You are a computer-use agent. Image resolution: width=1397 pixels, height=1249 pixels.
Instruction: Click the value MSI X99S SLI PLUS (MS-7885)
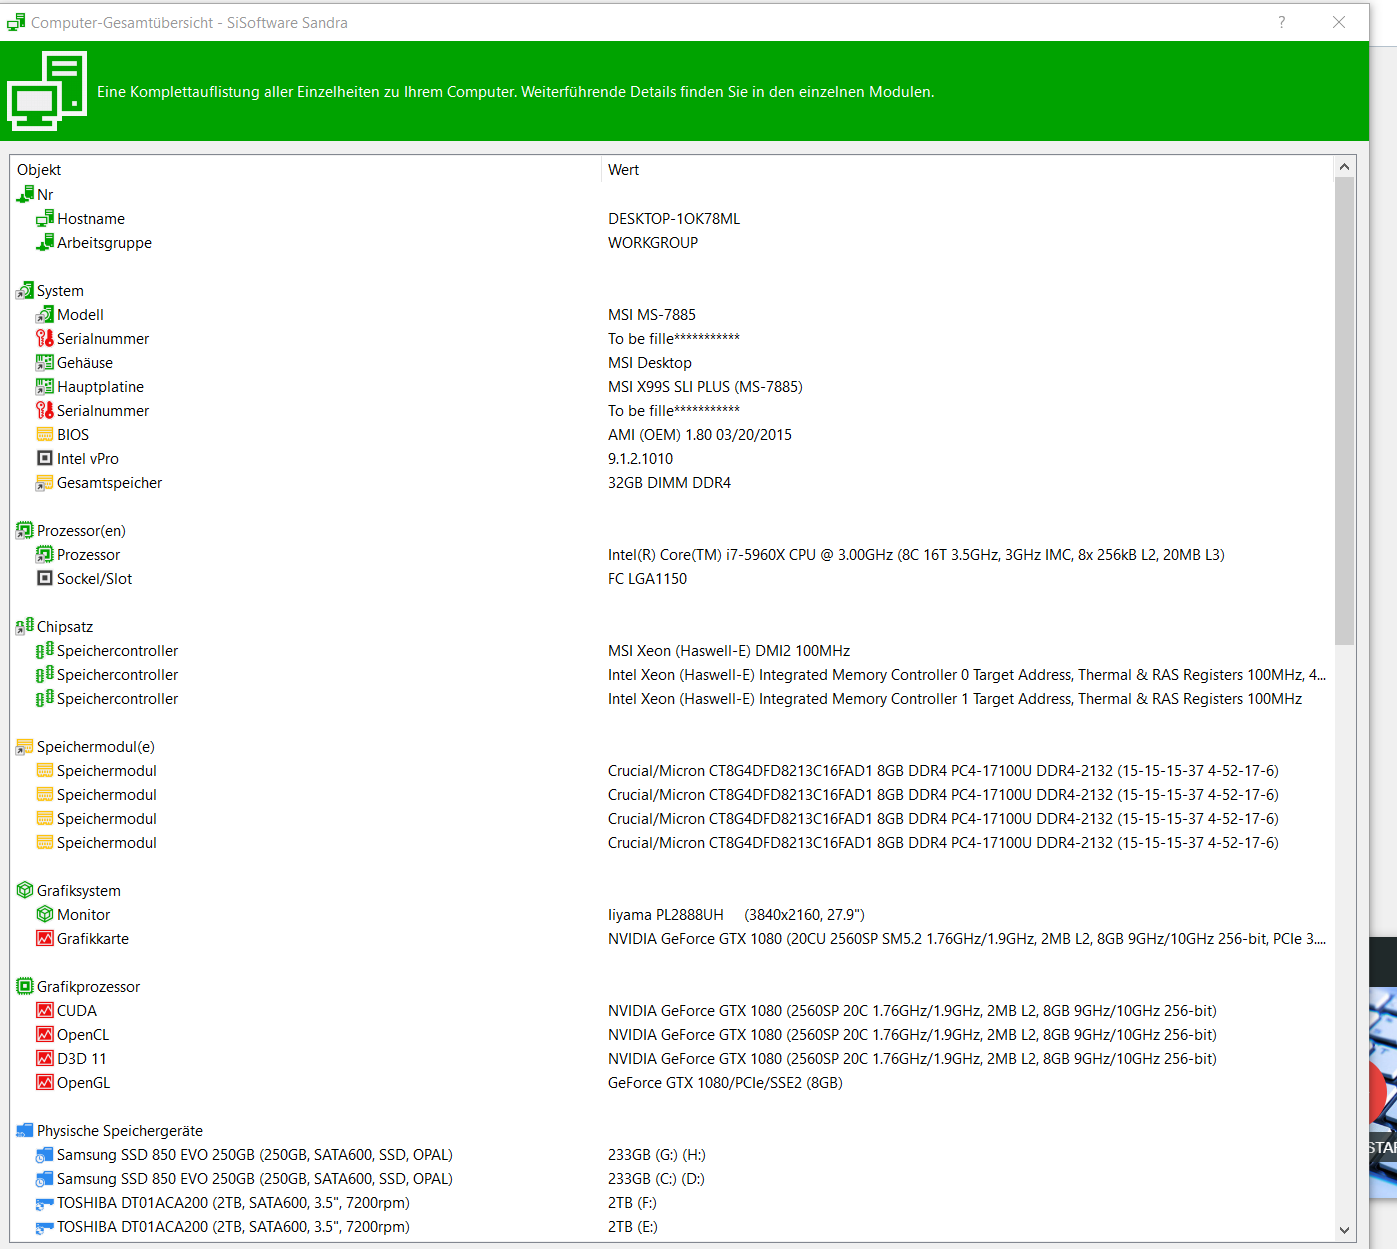(705, 386)
